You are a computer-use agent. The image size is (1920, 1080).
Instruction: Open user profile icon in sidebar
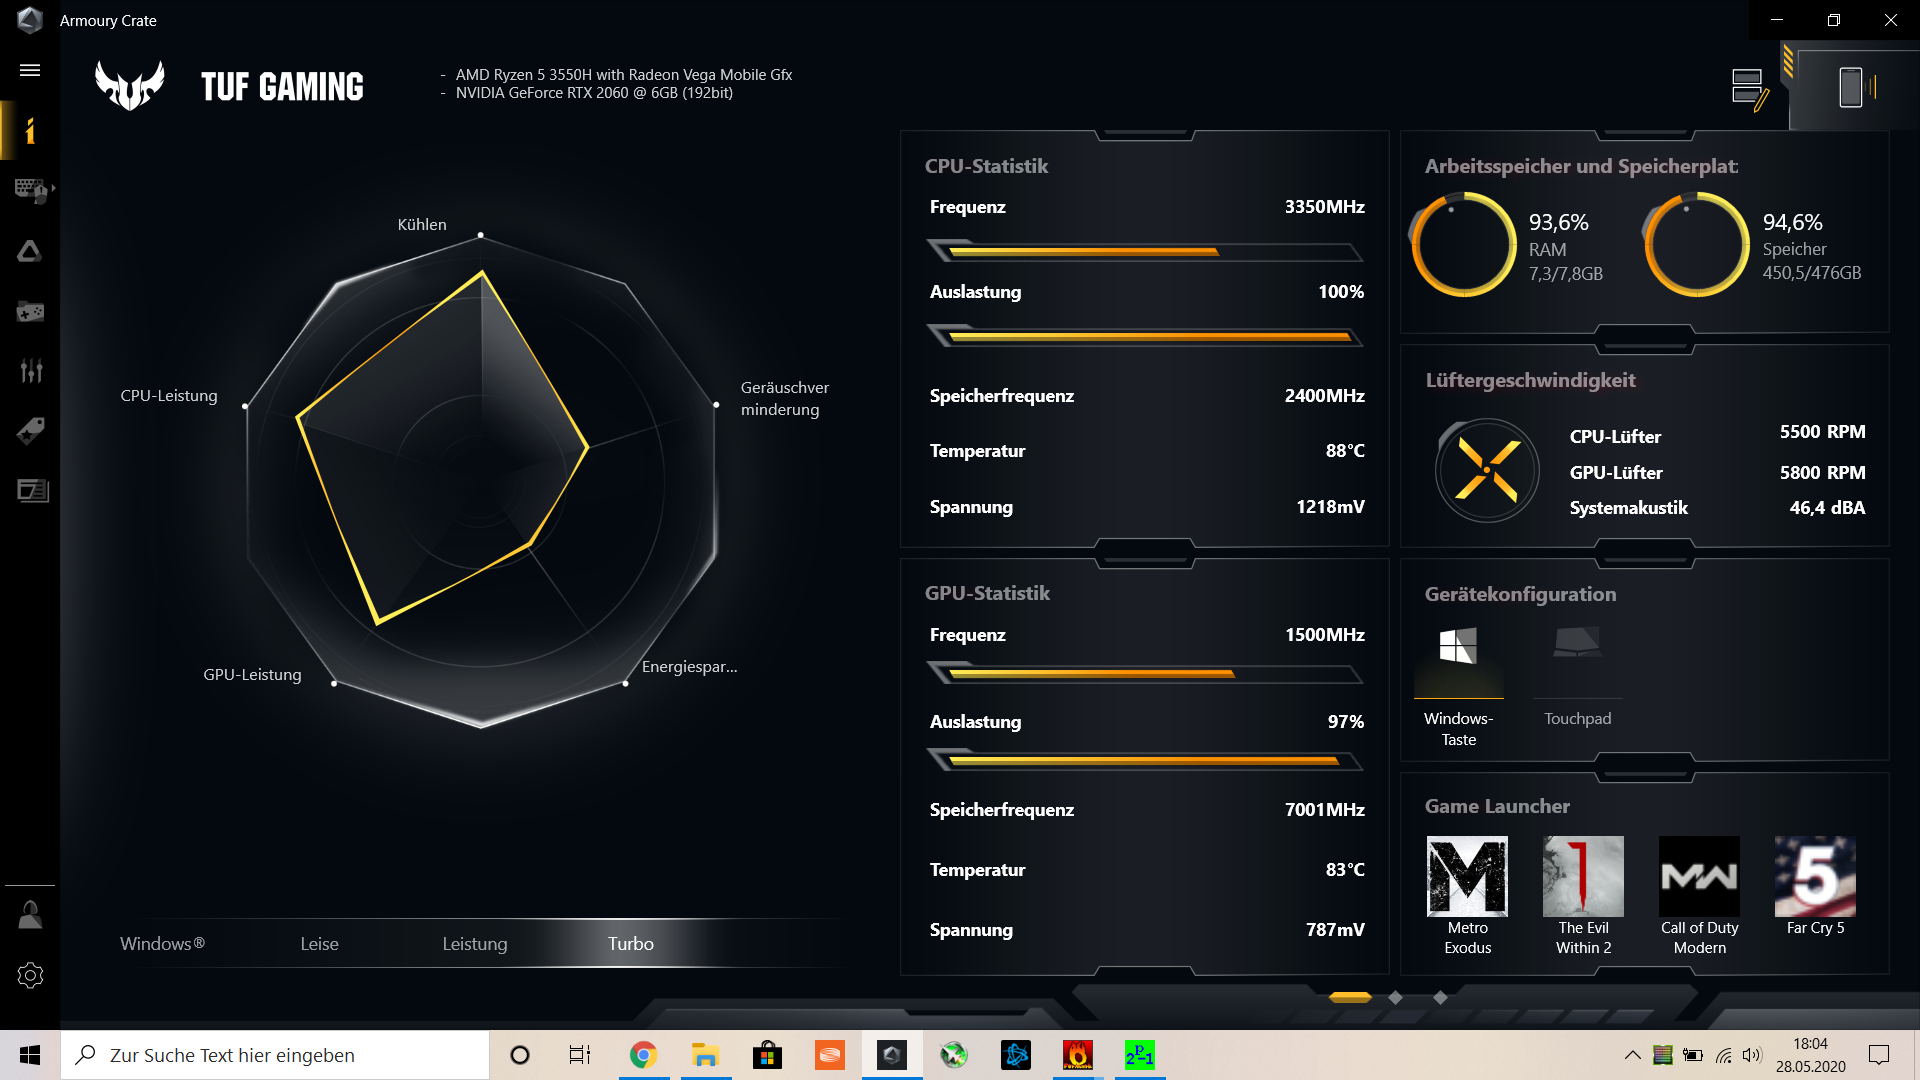[x=30, y=915]
